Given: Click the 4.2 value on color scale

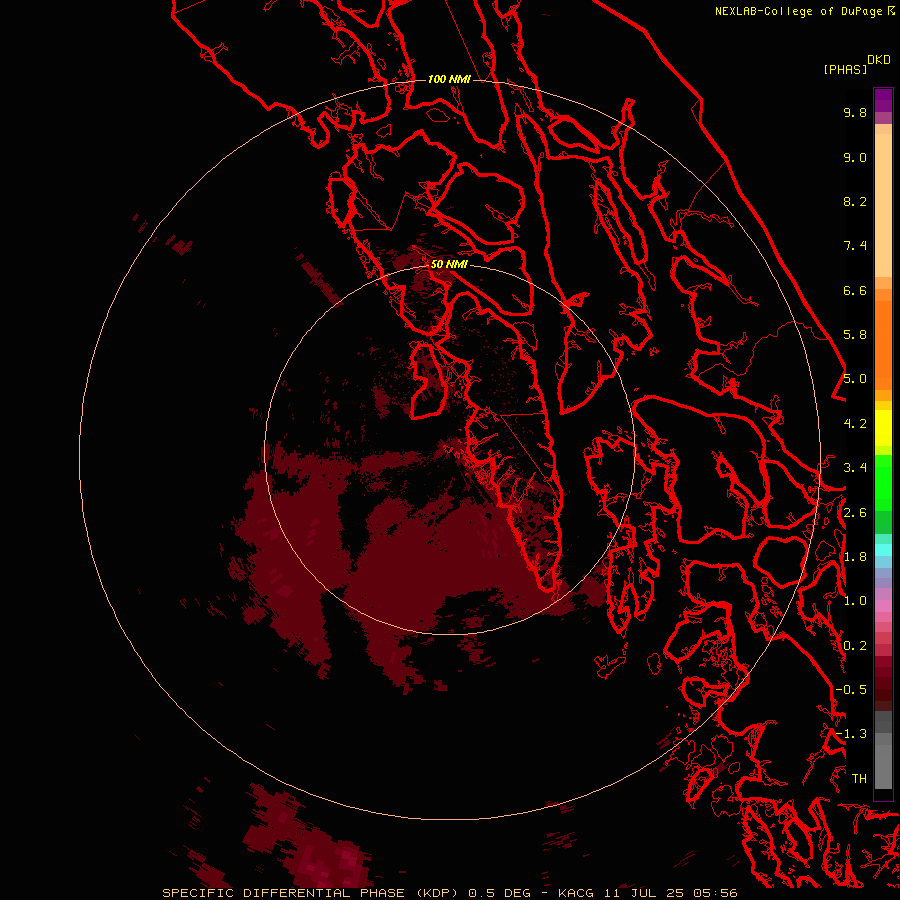Looking at the screenshot, I should pyautogui.click(x=855, y=424).
